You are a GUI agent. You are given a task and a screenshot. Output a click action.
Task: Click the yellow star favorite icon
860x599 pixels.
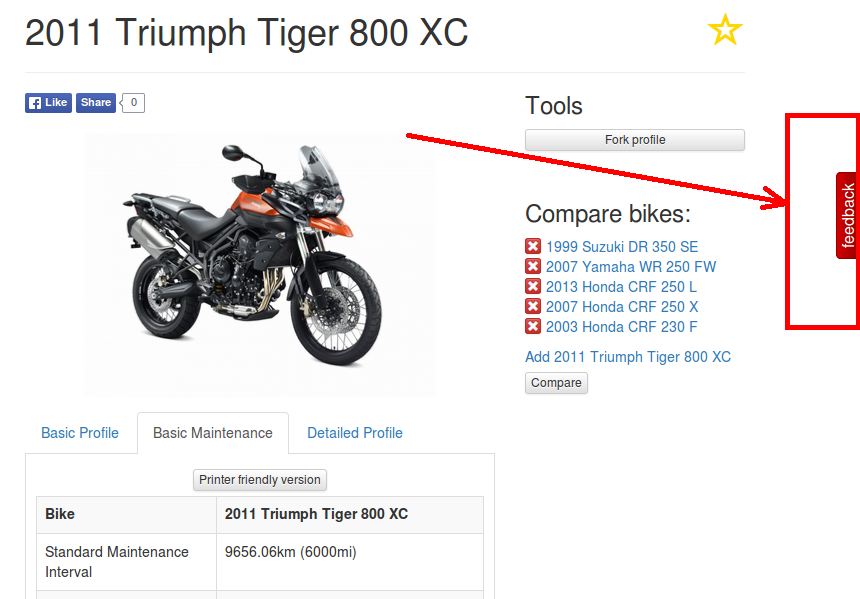(x=725, y=30)
